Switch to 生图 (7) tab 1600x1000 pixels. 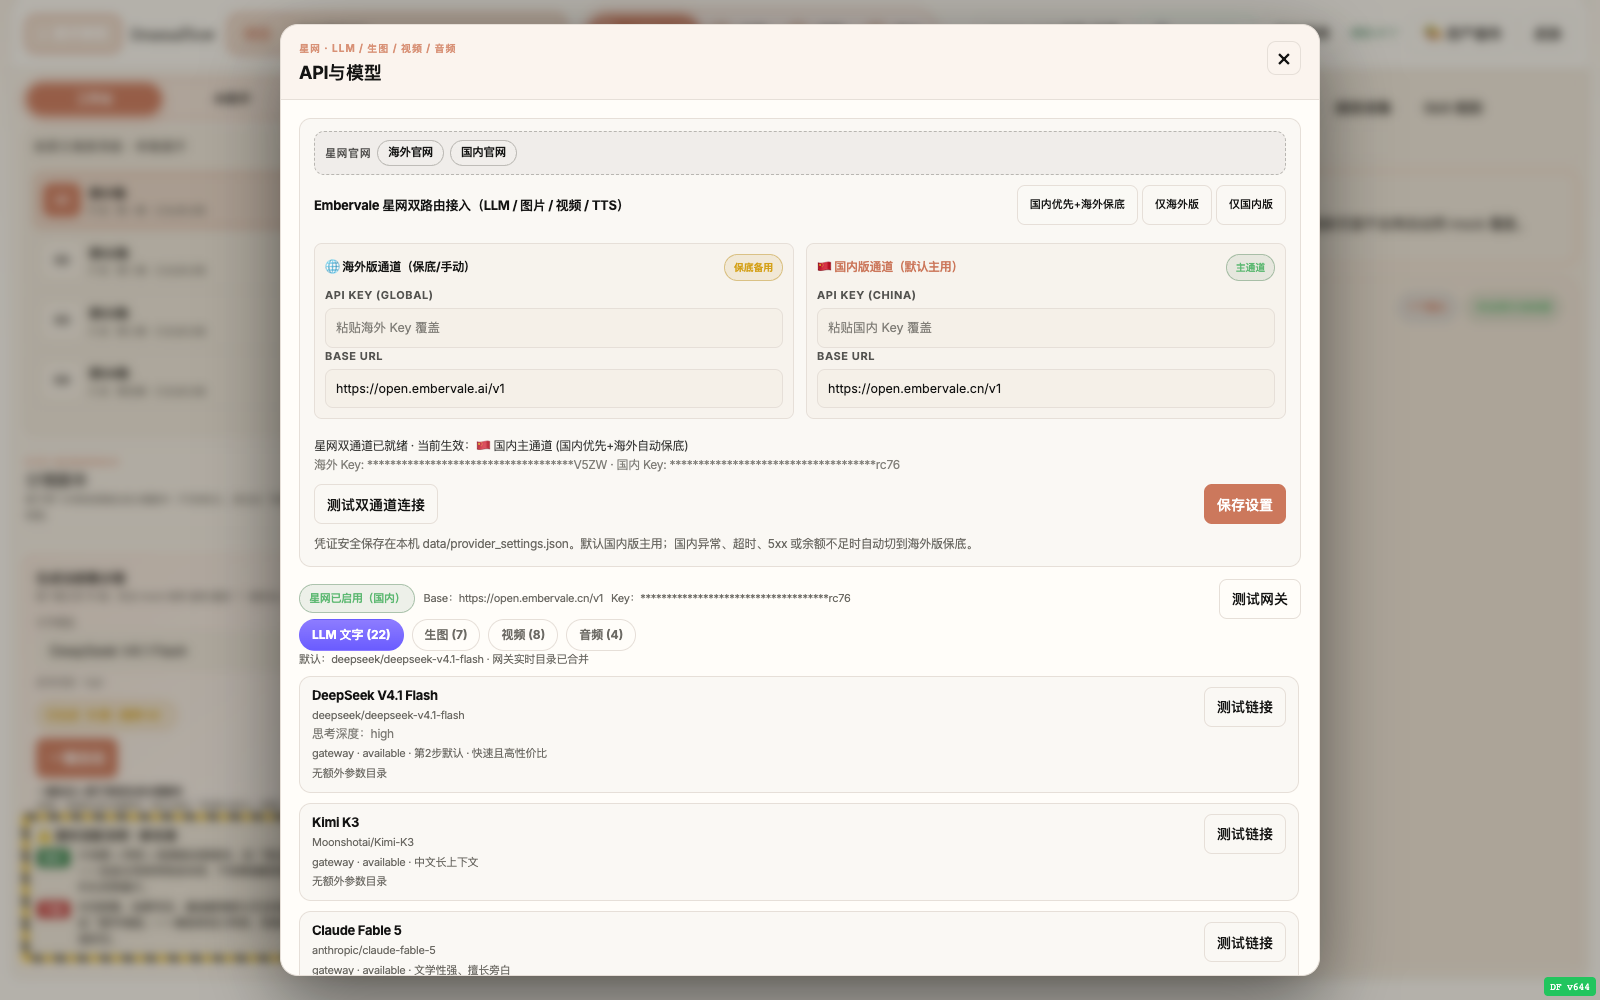(x=446, y=635)
